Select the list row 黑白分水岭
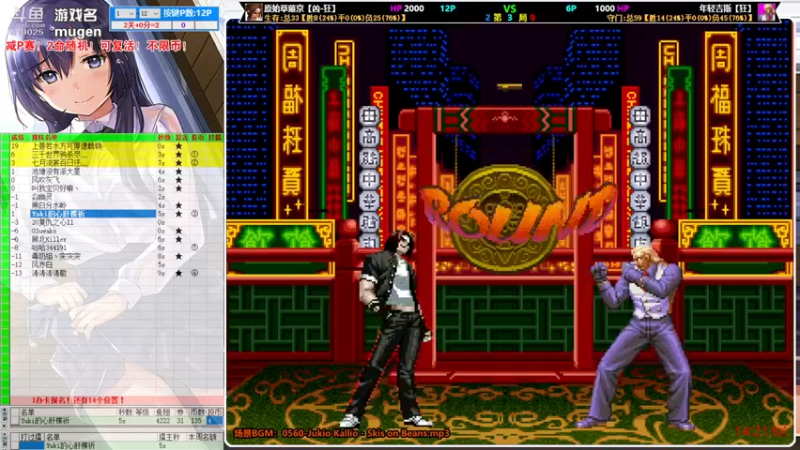 point(116,205)
